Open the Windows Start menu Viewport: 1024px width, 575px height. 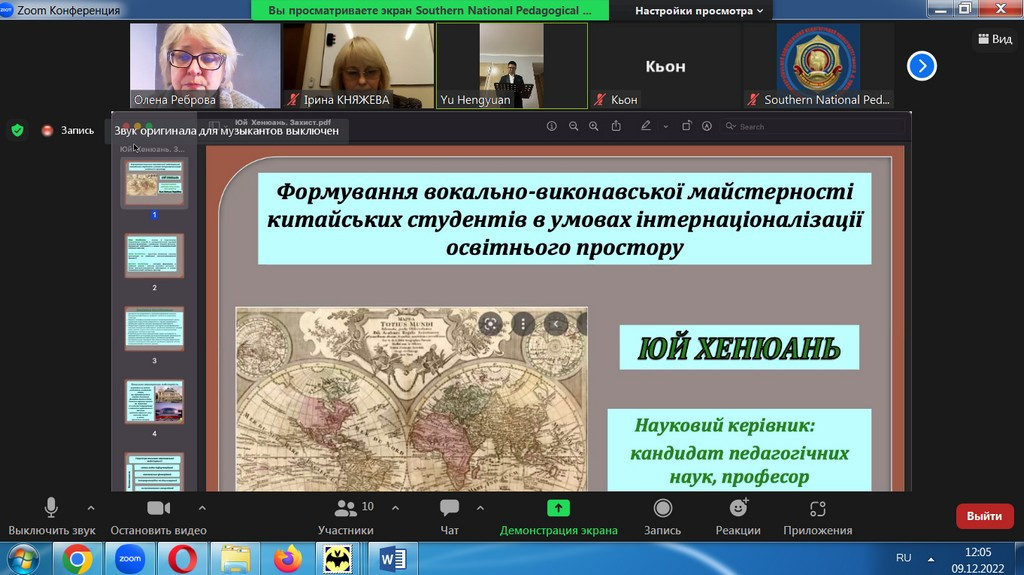(x=22, y=559)
